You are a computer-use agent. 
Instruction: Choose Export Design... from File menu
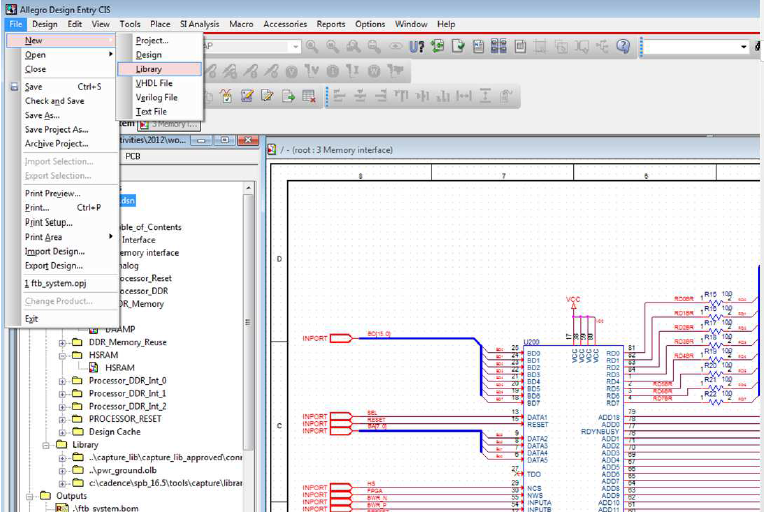pos(61,265)
